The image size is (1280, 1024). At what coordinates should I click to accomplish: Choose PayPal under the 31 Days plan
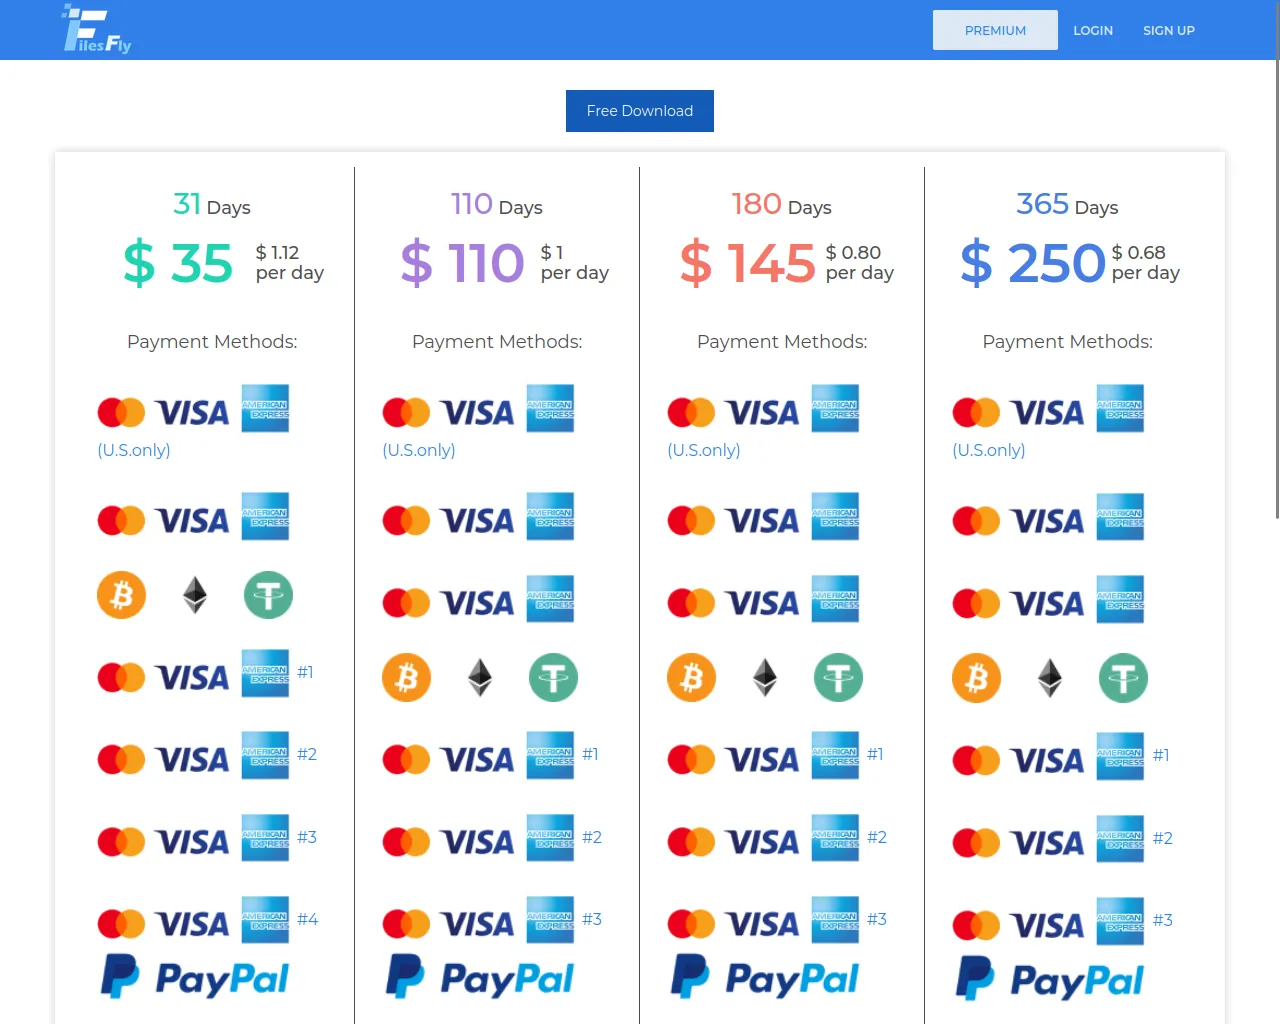[x=195, y=978]
